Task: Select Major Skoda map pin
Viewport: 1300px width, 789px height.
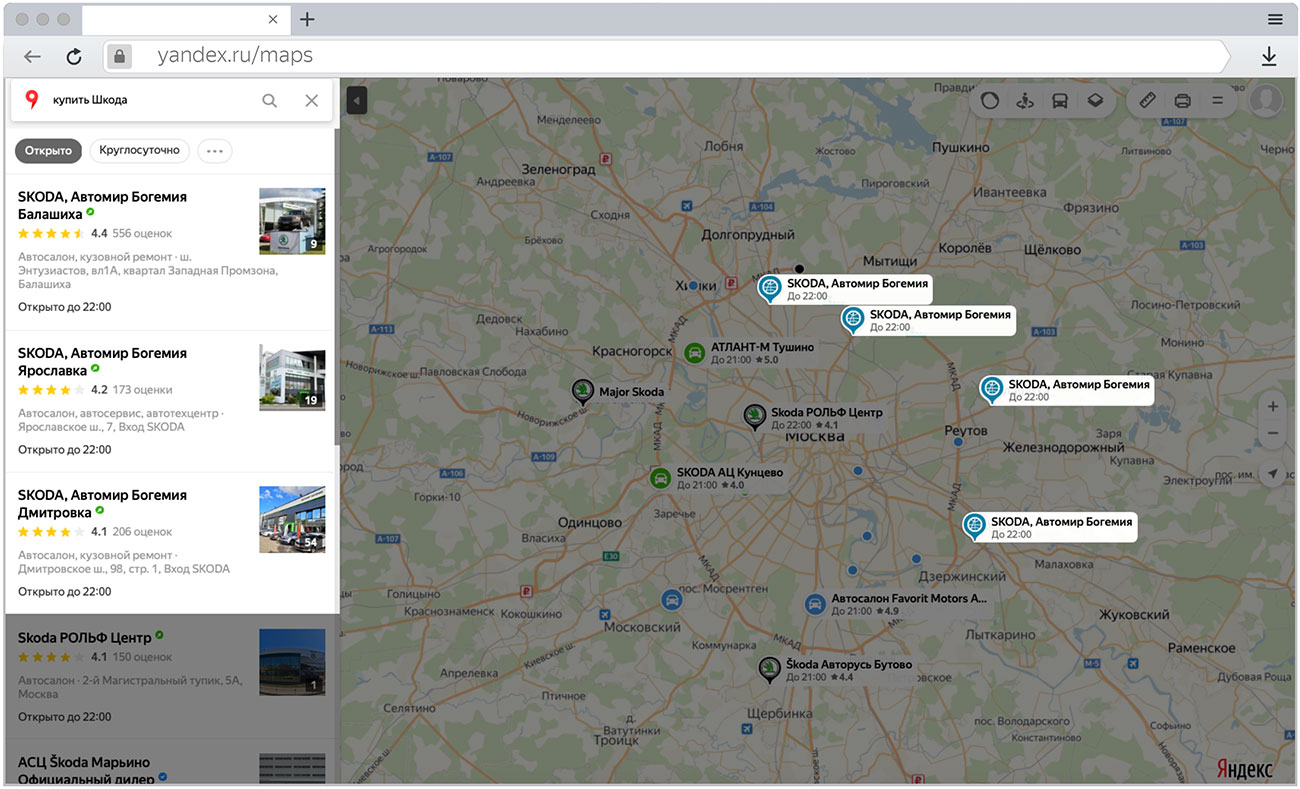Action: coord(582,393)
